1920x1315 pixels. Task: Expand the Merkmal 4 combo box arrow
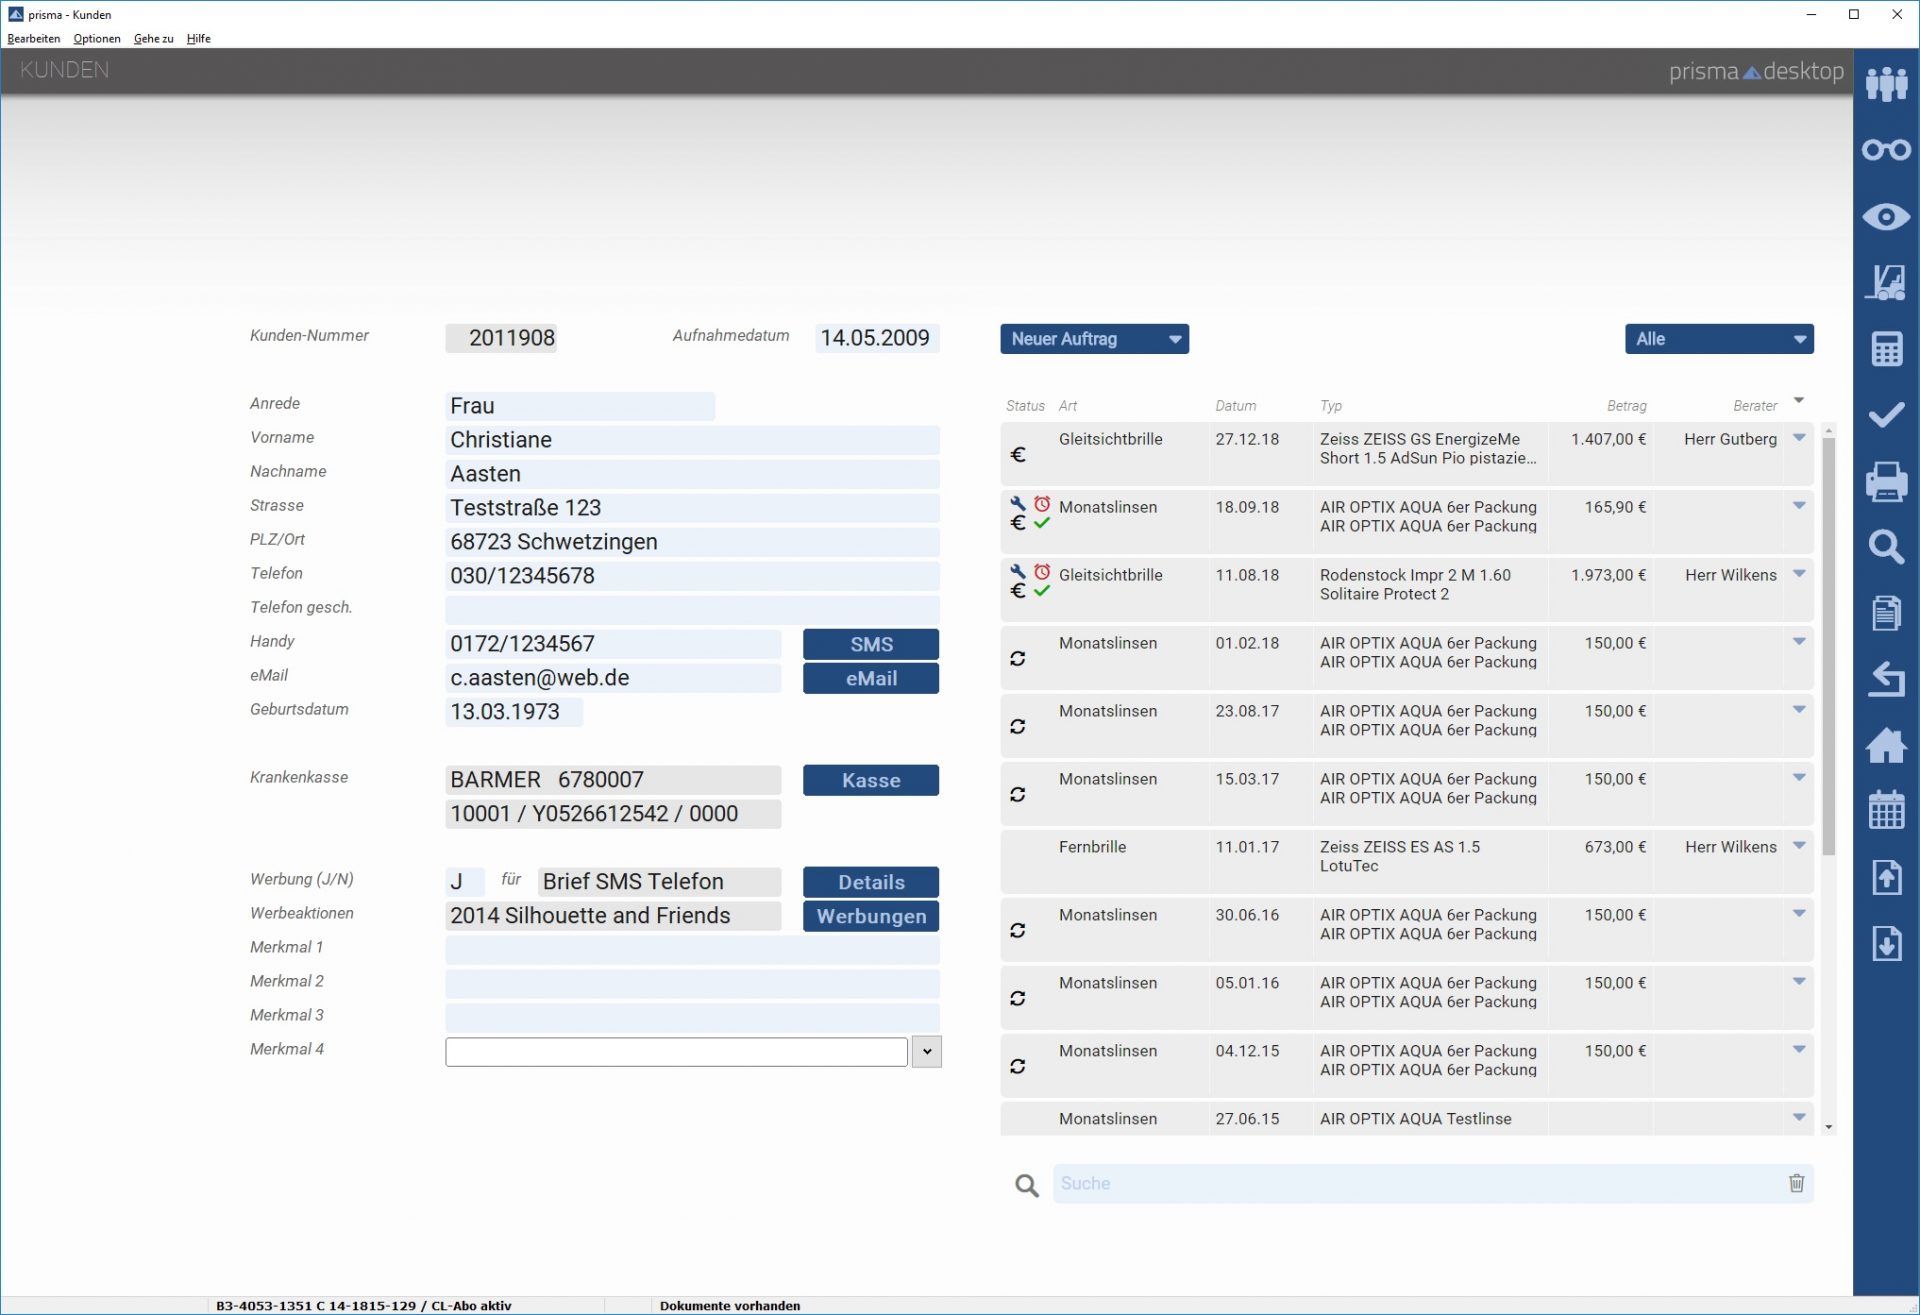coord(927,1052)
